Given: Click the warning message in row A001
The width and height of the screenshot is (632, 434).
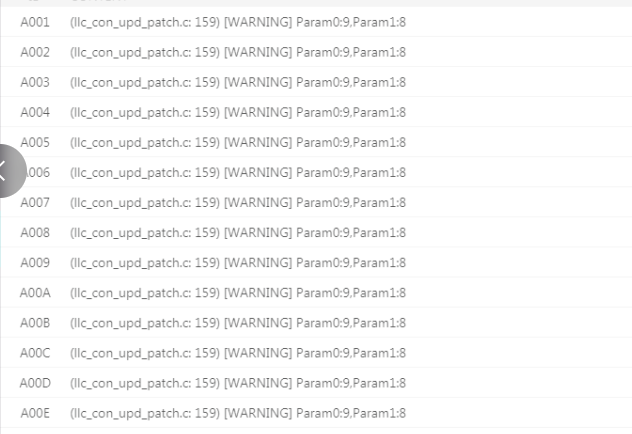Looking at the screenshot, I should tap(238, 22).
